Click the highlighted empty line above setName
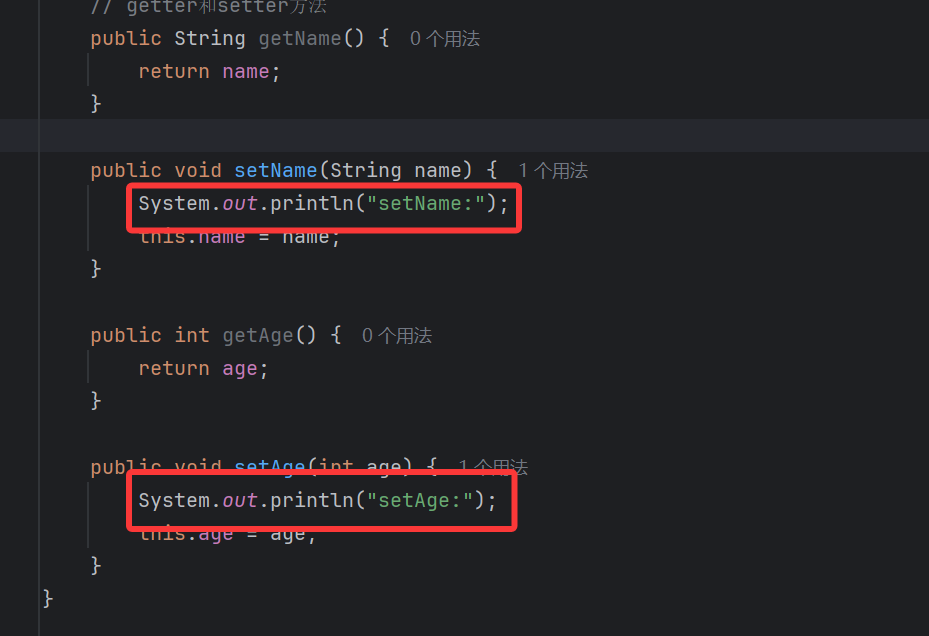The height and width of the screenshot is (636, 929). tap(400, 135)
